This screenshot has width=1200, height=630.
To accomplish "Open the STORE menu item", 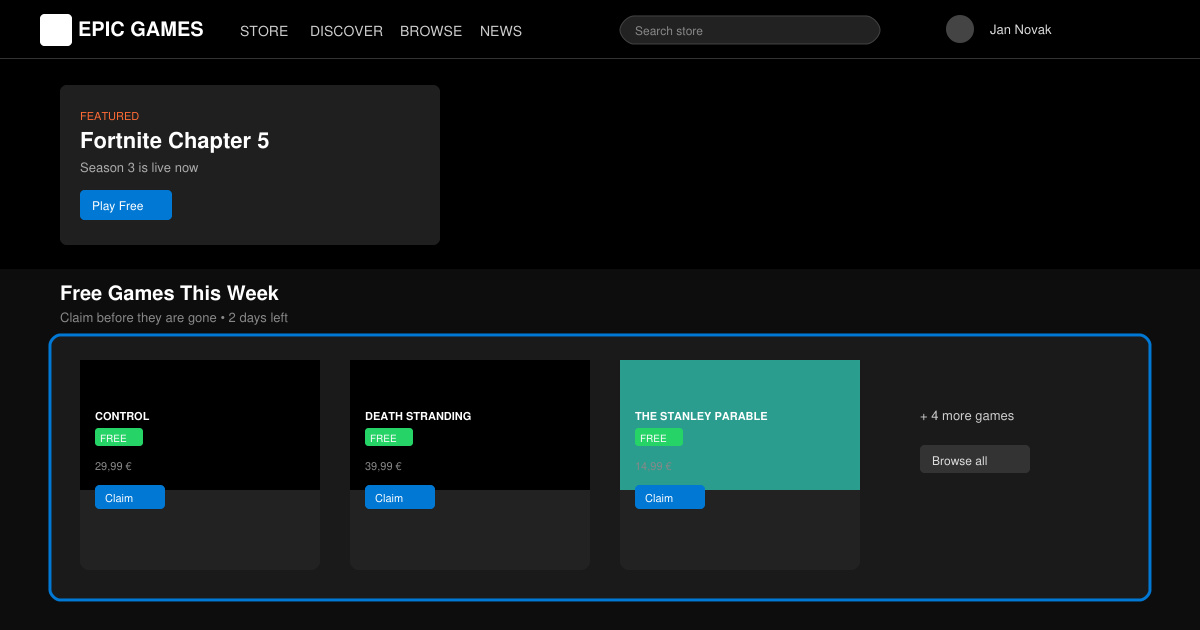I will click(x=264, y=31).
